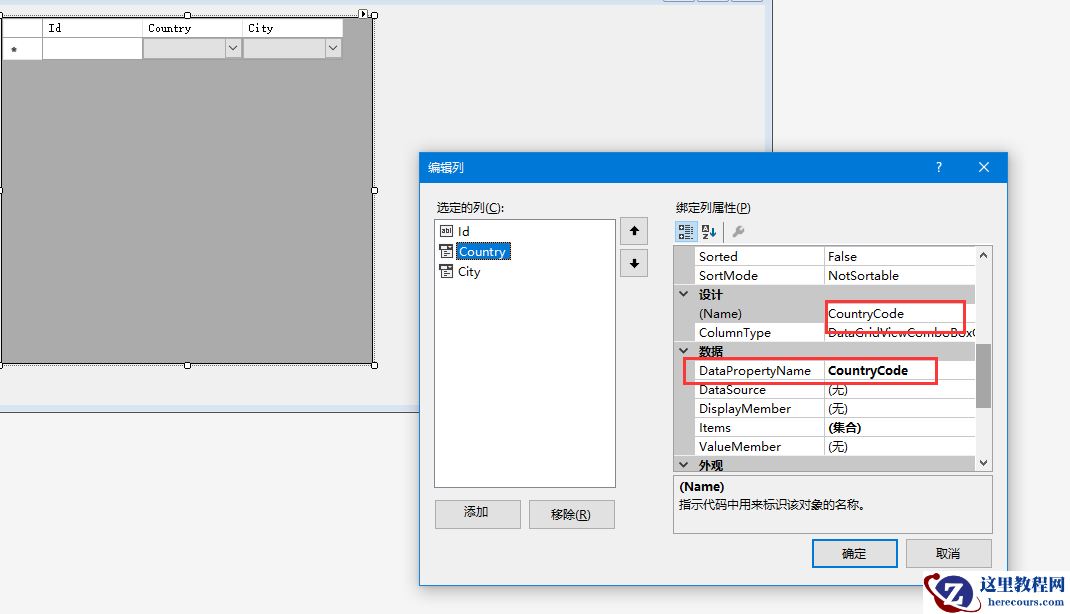Click the 移除(R) button

pyautogui.click(x=571, y=514)
